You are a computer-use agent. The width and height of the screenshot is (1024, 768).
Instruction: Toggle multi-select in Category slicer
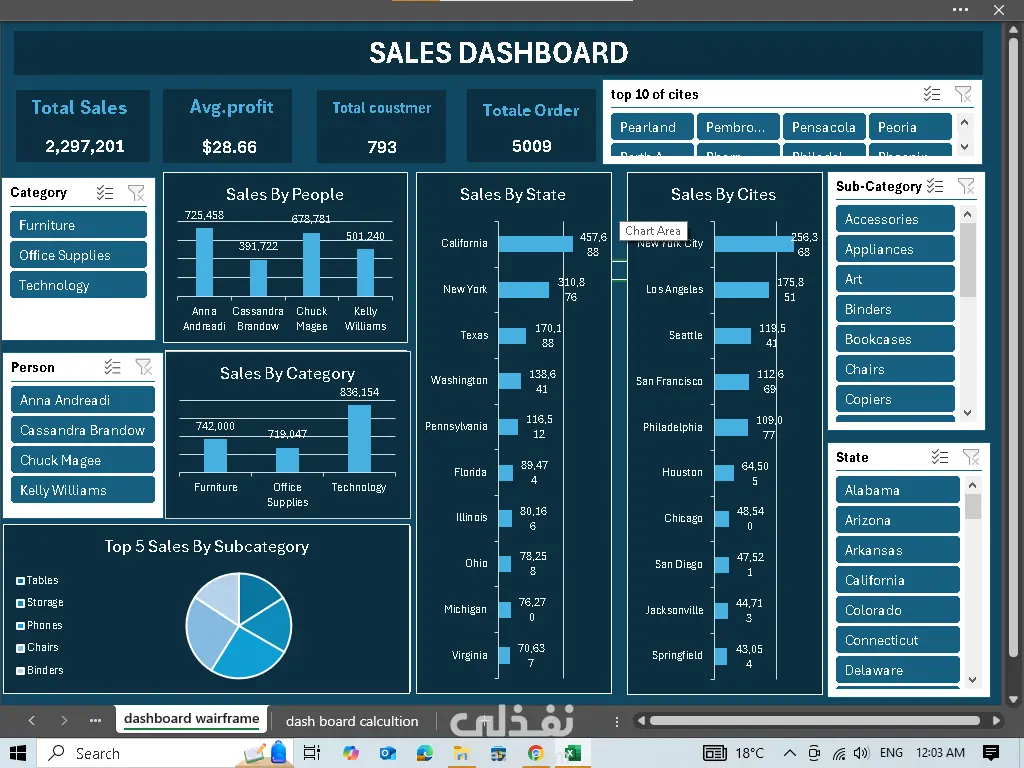[x=104, y=193]
